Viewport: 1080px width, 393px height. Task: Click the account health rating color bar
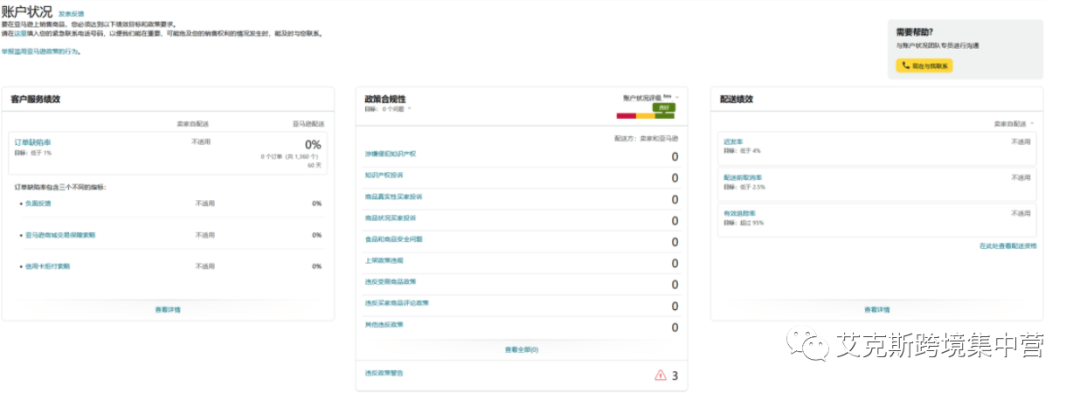(644, 116)
